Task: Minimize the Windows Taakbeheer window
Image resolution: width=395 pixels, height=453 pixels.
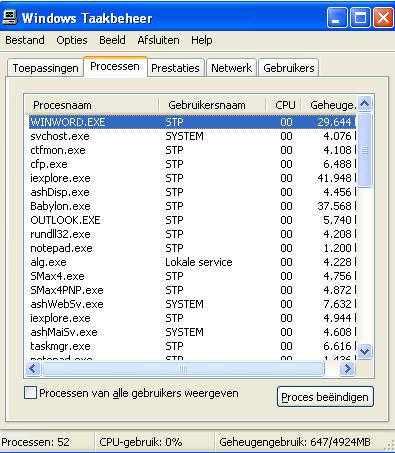Action: click(337, 17)
